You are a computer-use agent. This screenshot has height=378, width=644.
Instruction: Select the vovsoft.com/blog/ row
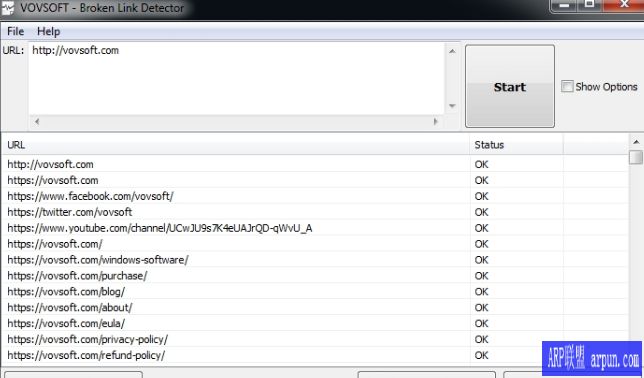pyautogui.click(x=315, y=292)
